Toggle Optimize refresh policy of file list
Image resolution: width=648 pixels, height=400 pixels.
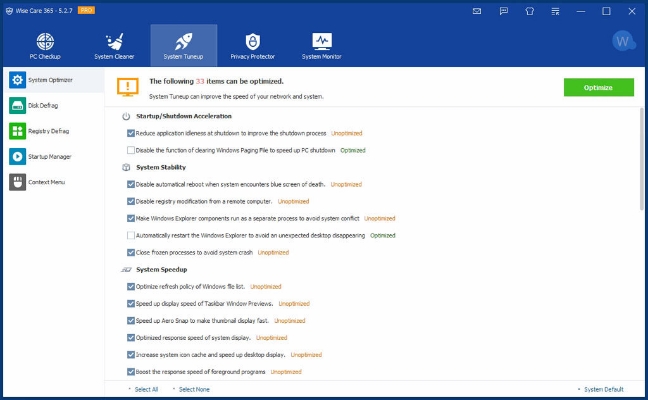point(131,286)
